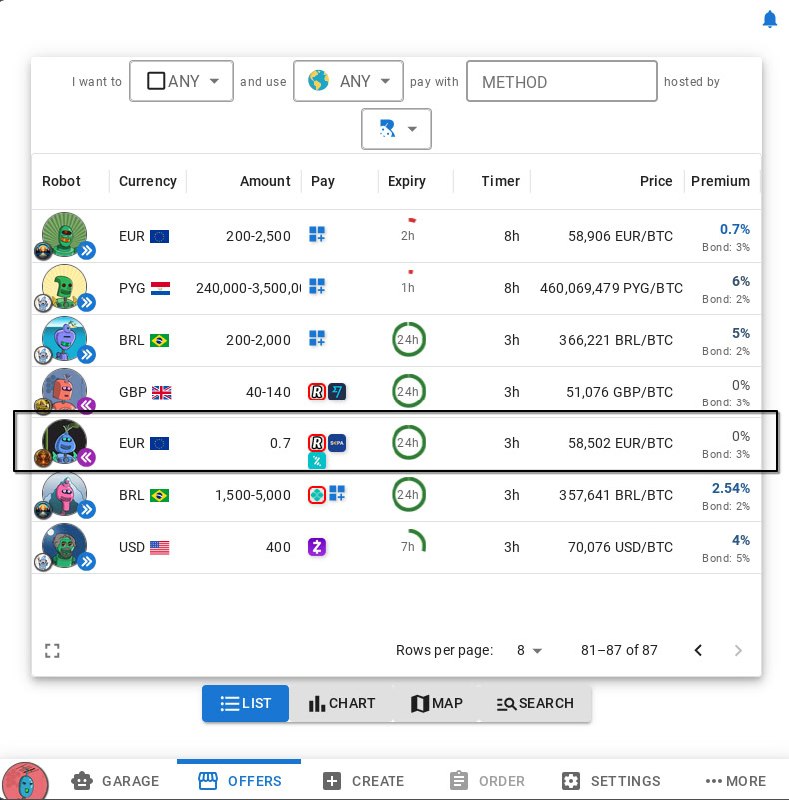Viewport: 789px width, 800px height.
Task: Click the 24h expiry circle in GBP row
Action: point(408,391)
